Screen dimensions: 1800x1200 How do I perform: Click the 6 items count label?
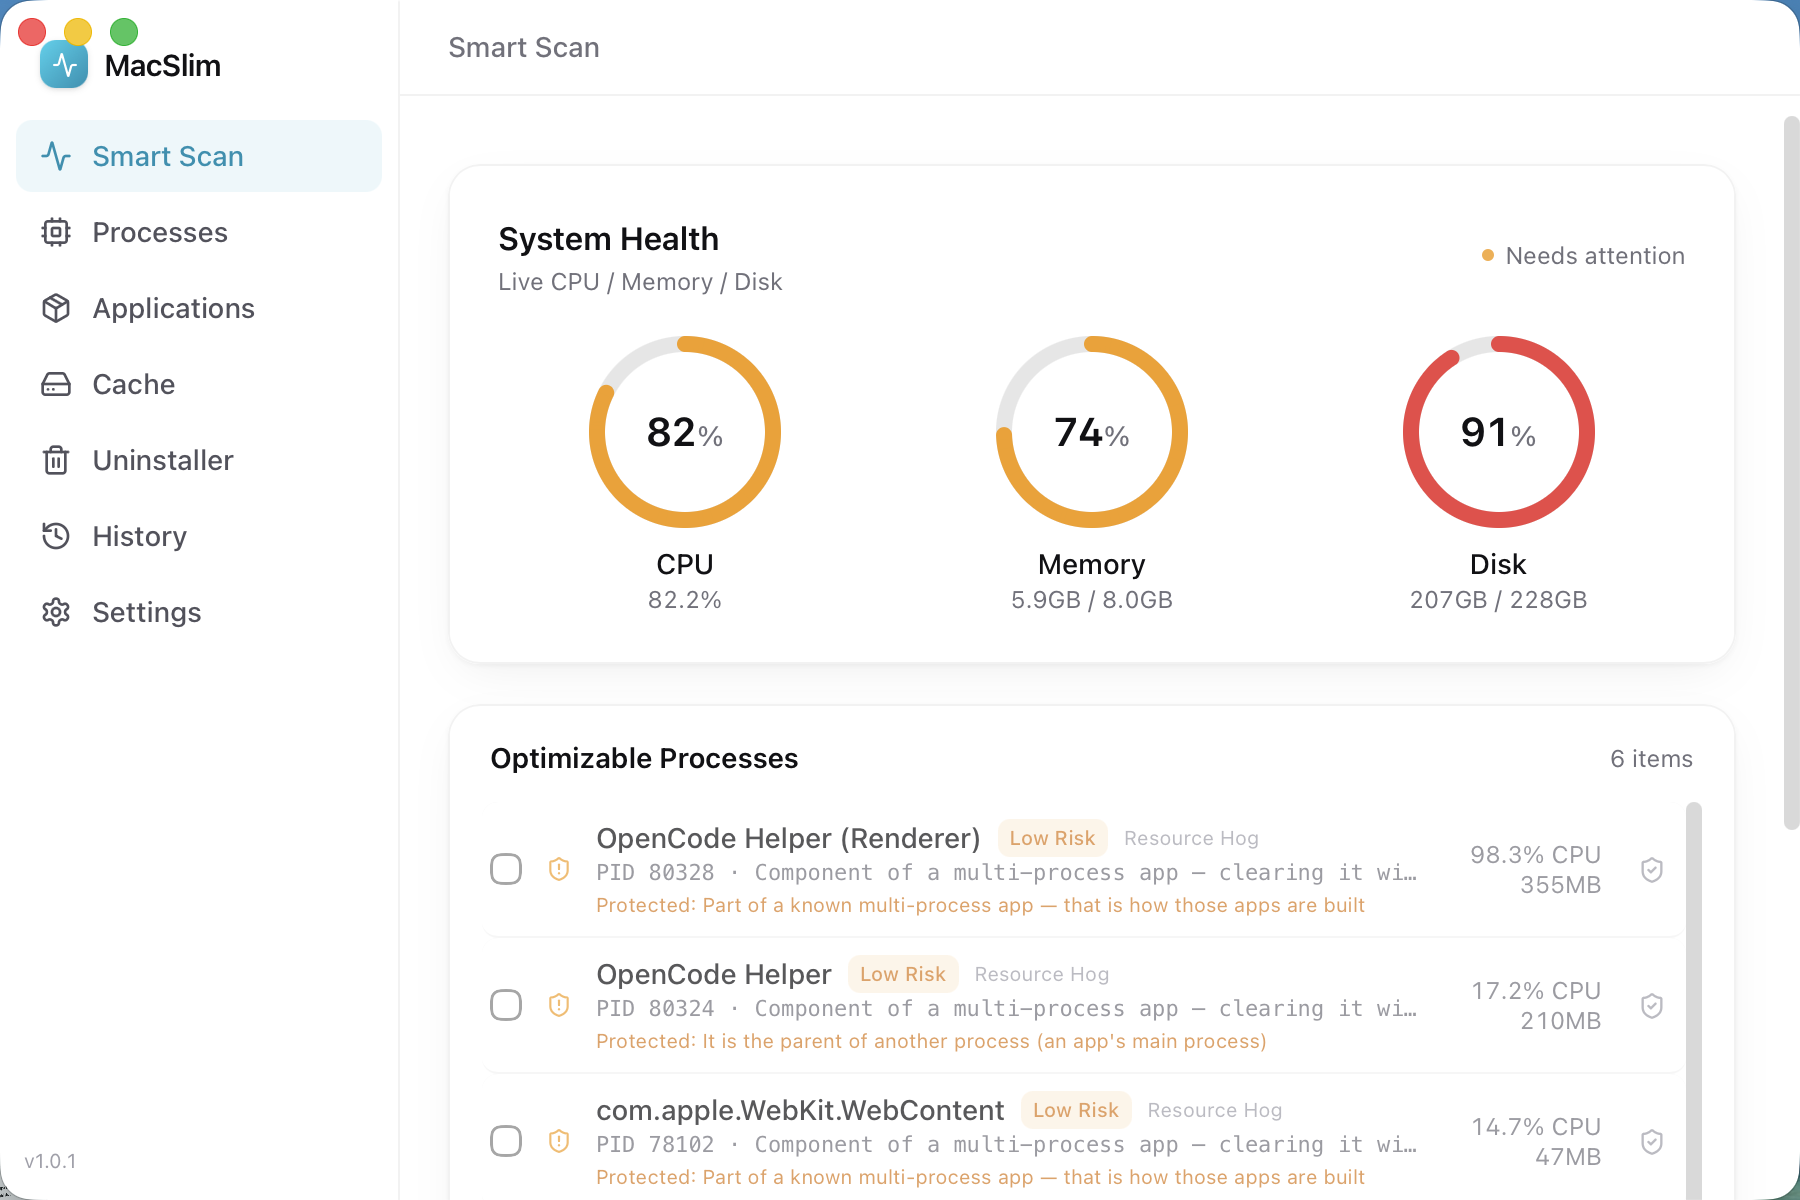[1651, 759]
